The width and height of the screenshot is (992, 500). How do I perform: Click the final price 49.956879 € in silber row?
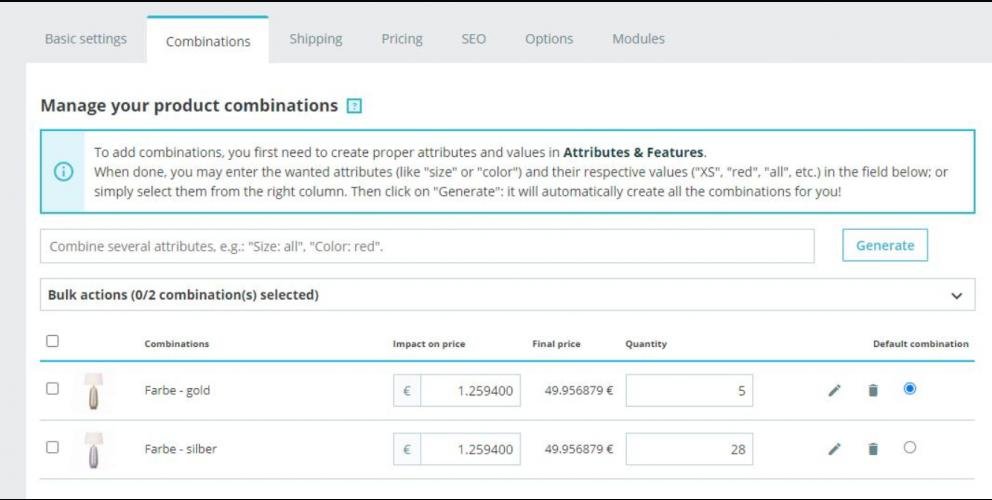pyautogui.click(x=579, y=449)
